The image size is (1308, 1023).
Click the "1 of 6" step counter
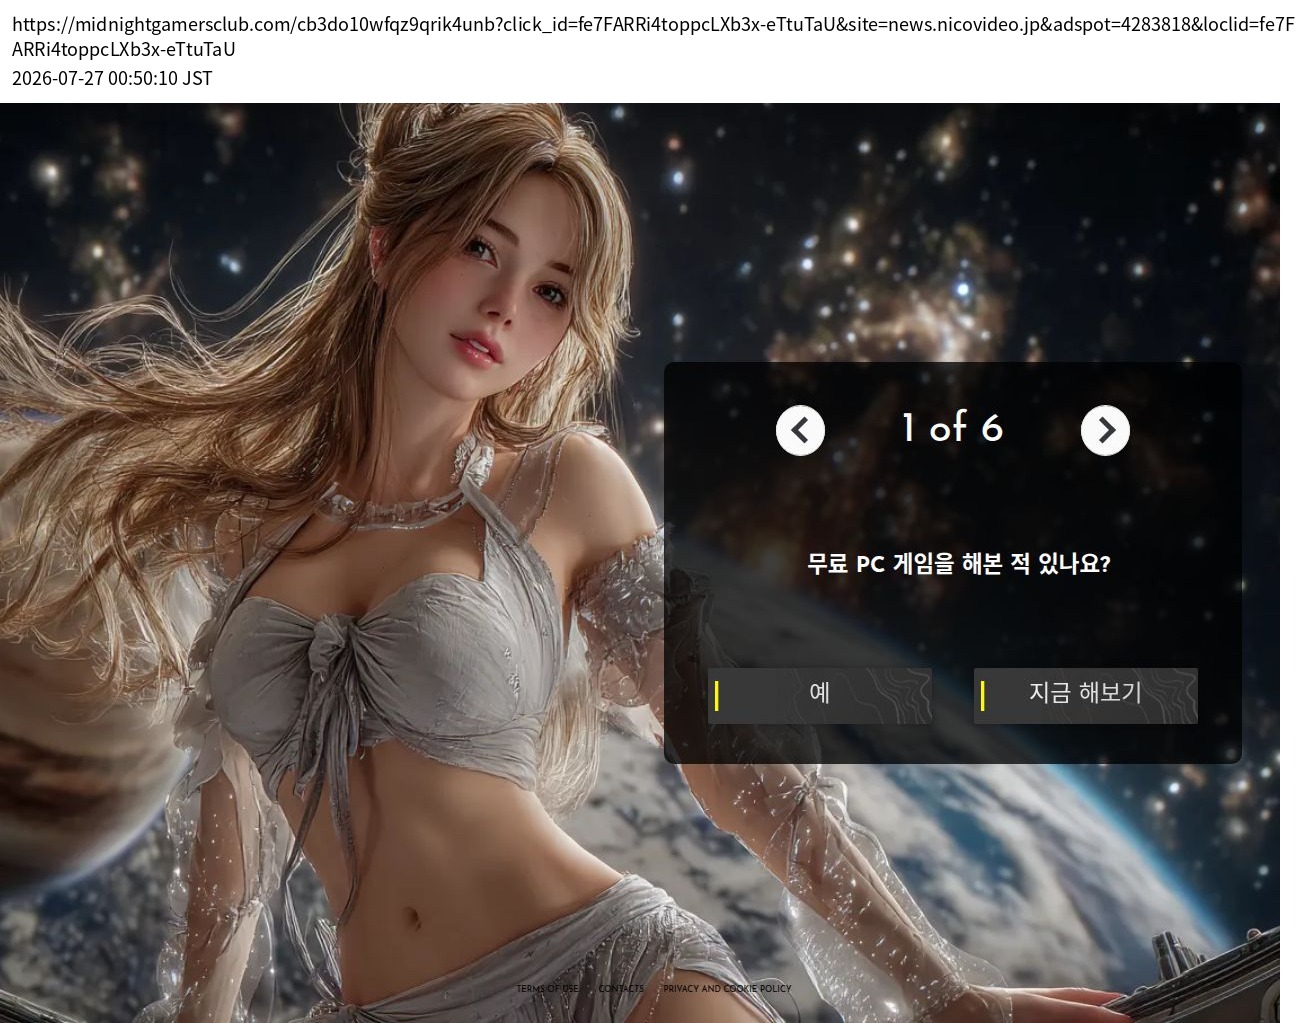point(952,428)
